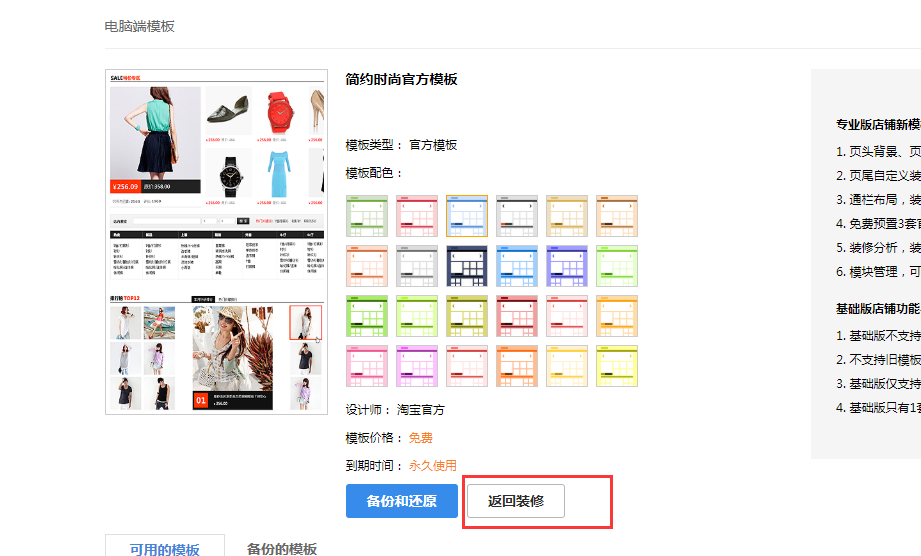Switch to the 可用的模板 tab
Viewport: 921px width, 556px height.
[164, 547]
